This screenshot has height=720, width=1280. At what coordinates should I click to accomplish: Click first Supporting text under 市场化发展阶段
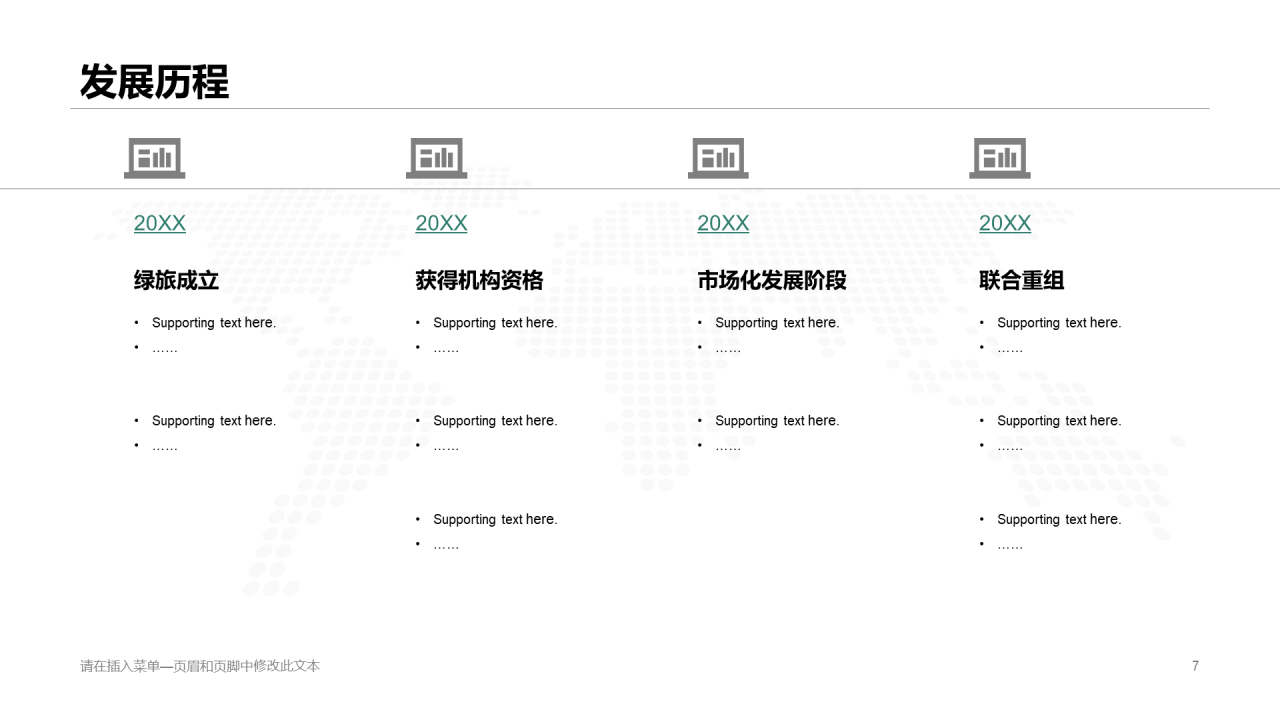777,323
